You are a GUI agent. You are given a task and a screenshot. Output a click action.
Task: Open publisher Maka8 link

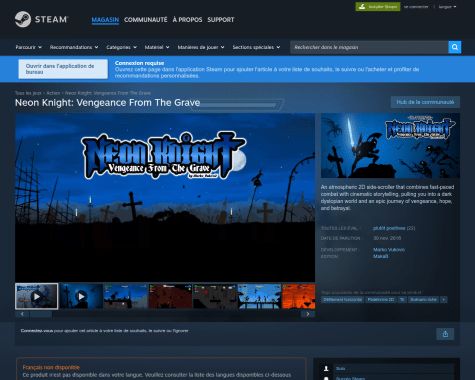point(381,256)
